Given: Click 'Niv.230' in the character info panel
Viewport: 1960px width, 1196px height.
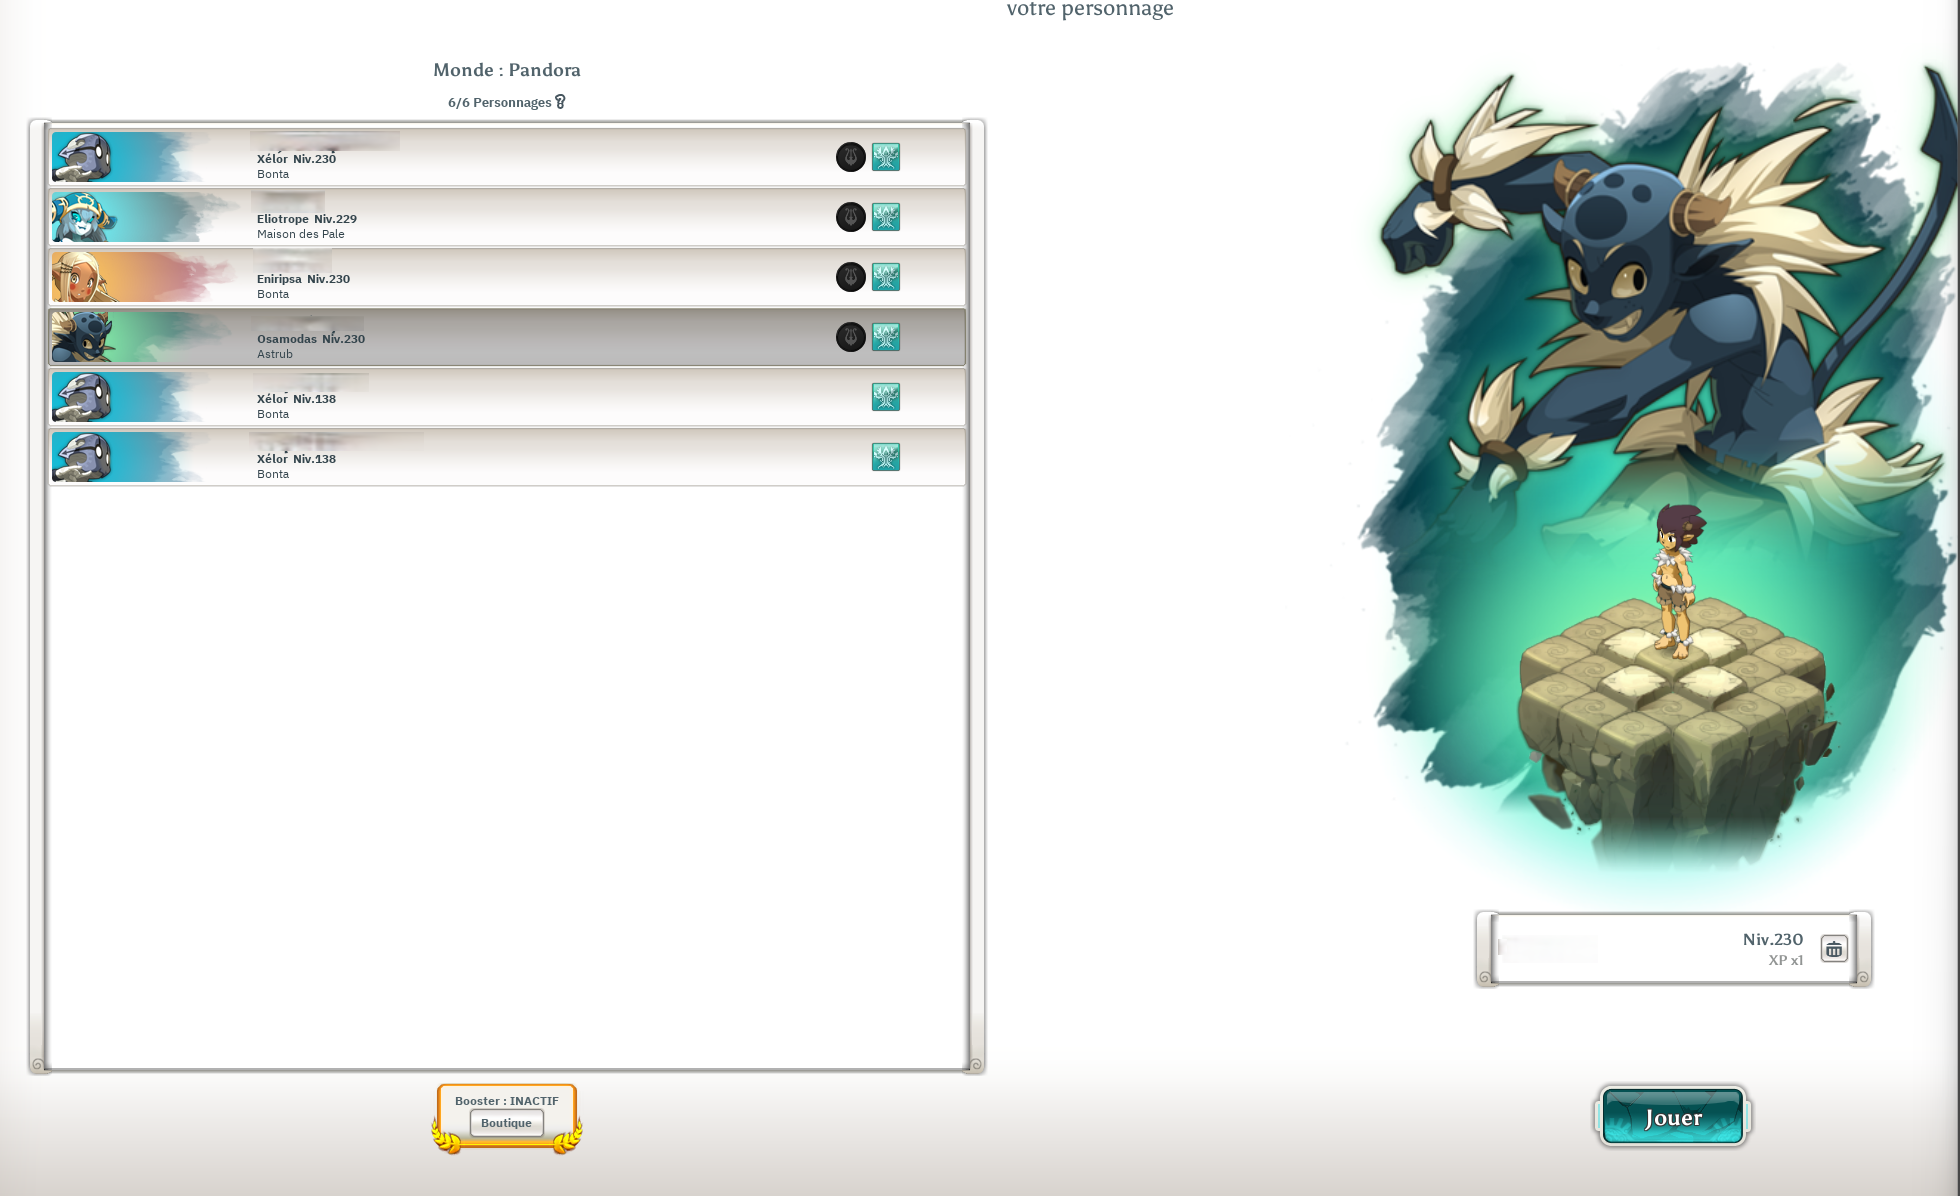Looking at the screenshot, I should point(1773,939).
